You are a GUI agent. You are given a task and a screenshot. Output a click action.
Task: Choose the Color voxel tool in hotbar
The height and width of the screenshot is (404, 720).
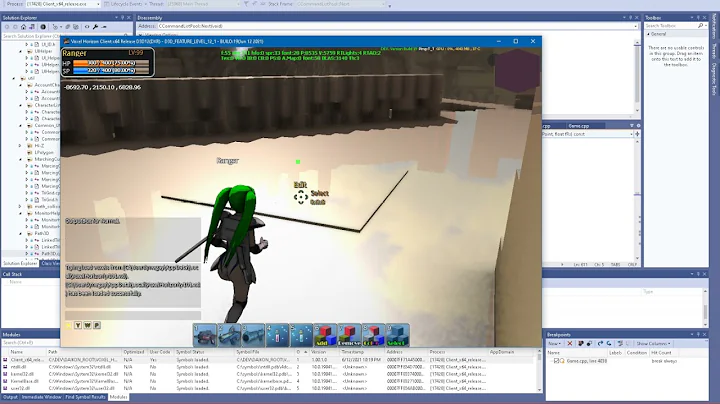[x=373, y=335]
